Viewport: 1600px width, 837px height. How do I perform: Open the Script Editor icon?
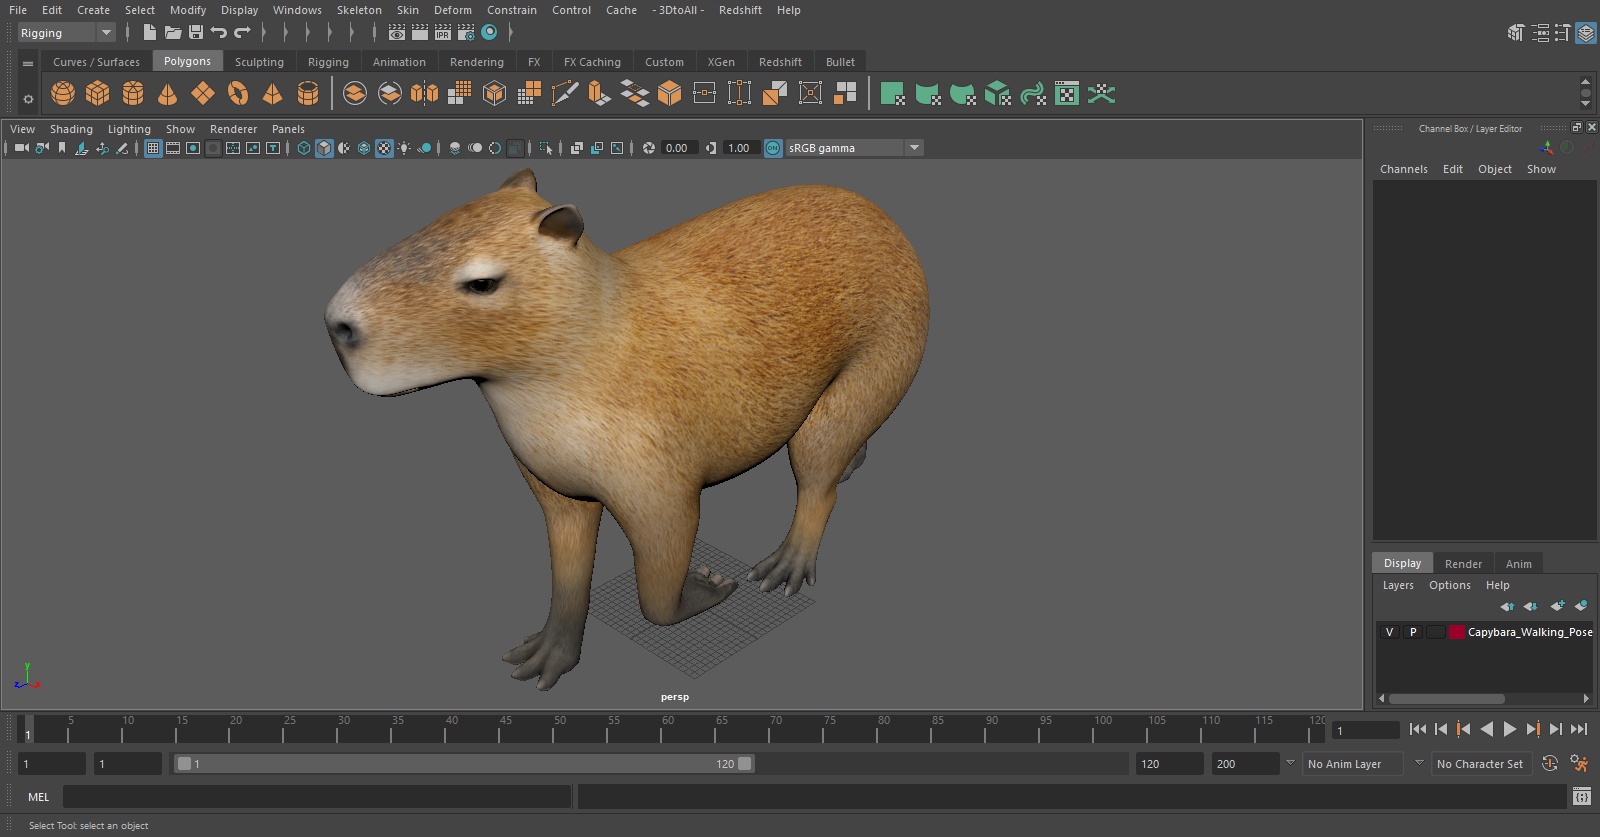(x=1581, y=796)
